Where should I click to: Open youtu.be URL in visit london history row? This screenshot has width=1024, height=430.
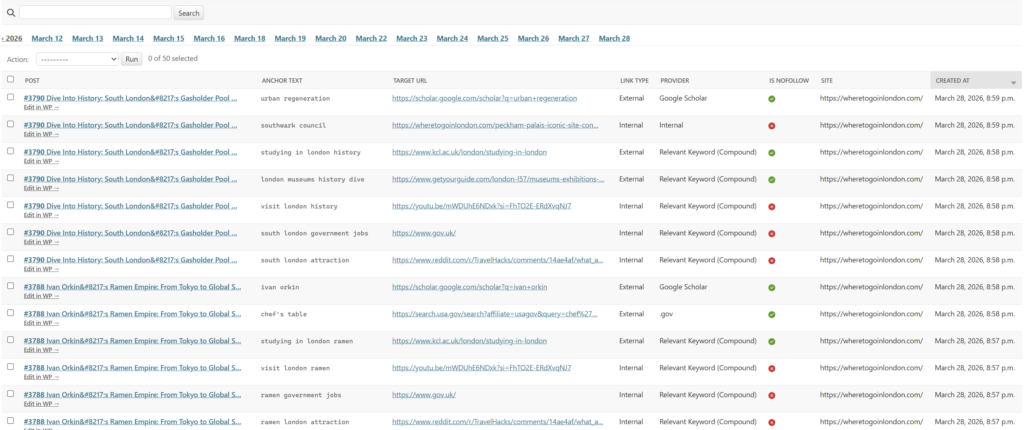(482, 206)
